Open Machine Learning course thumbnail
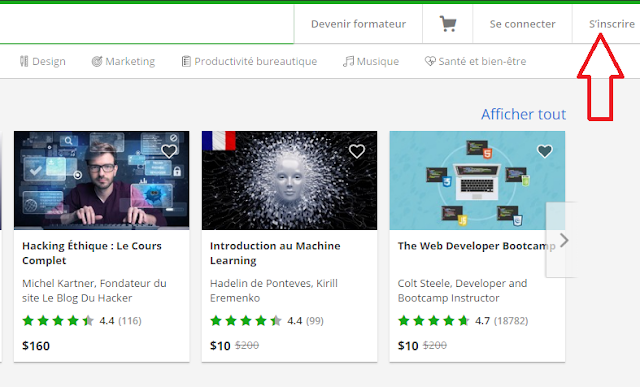 click(289, 180)
